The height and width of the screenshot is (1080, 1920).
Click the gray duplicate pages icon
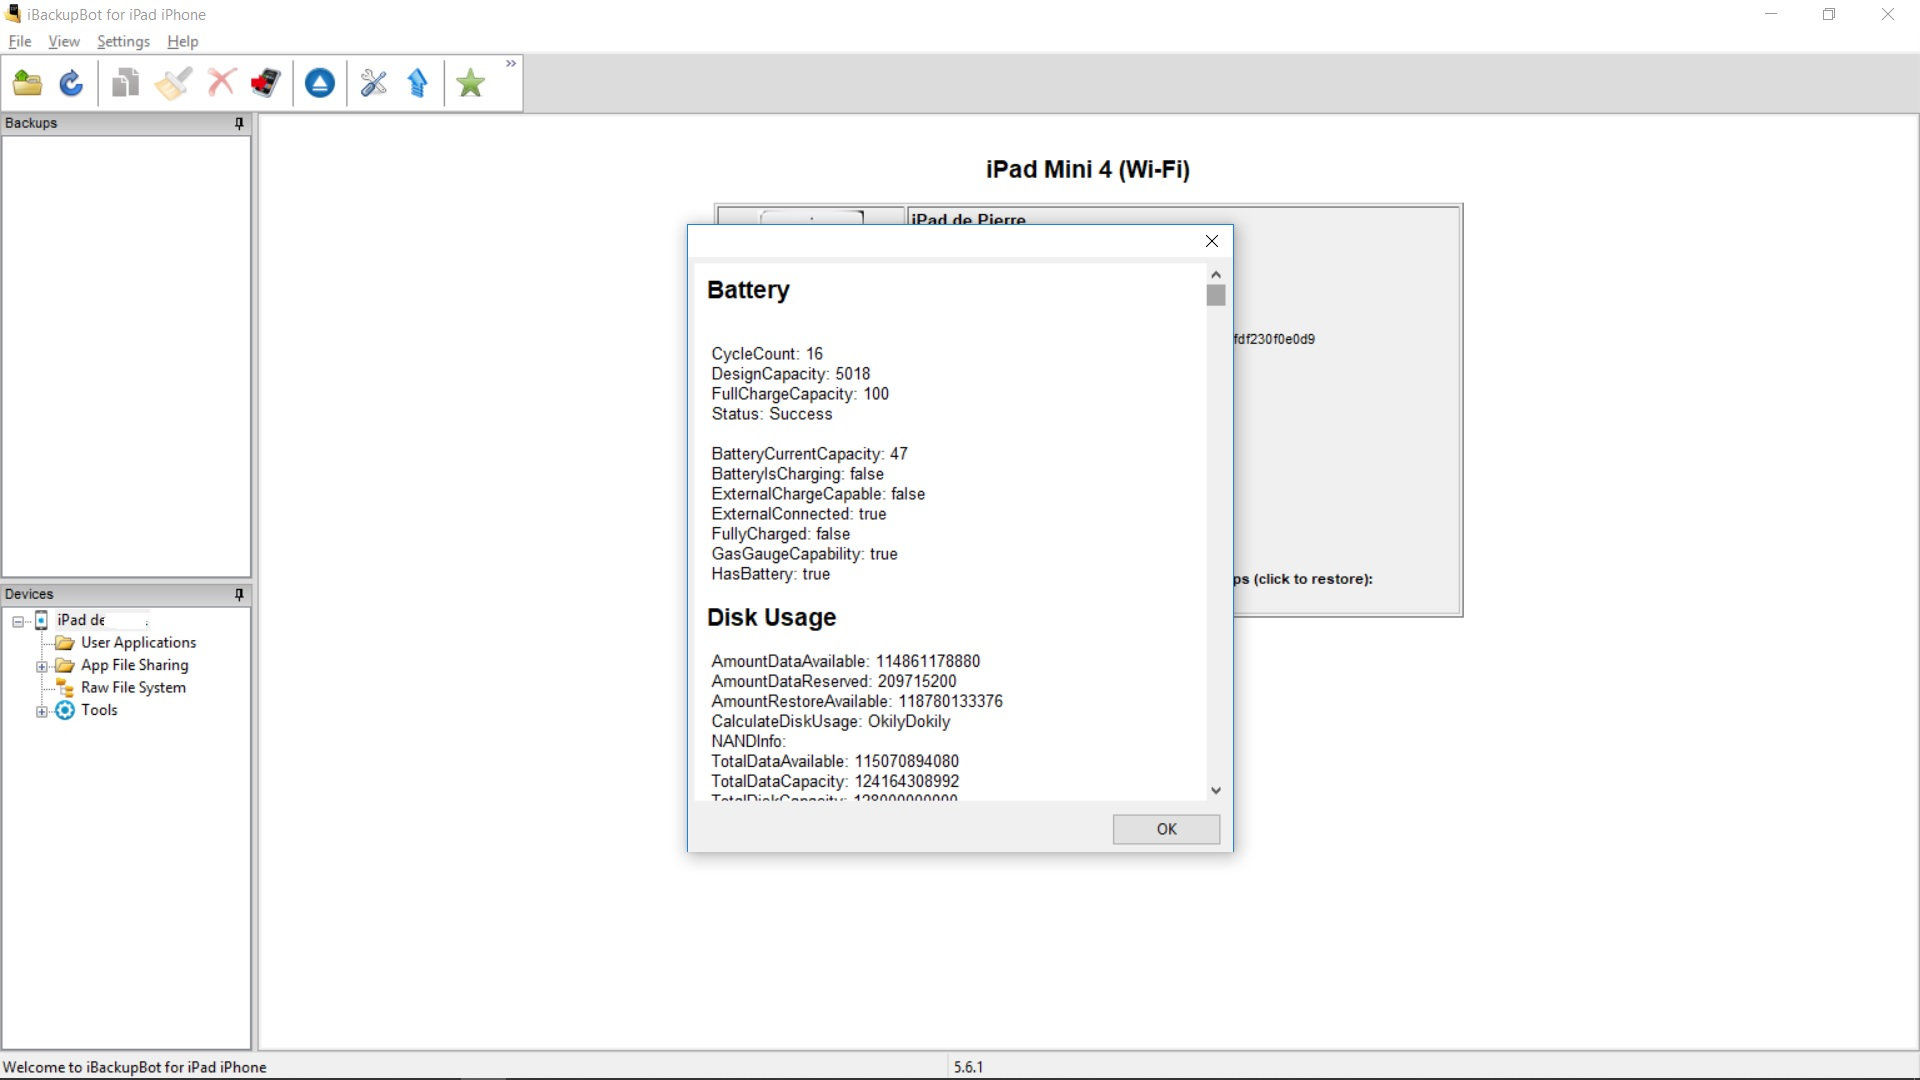(x=125, y=83)
